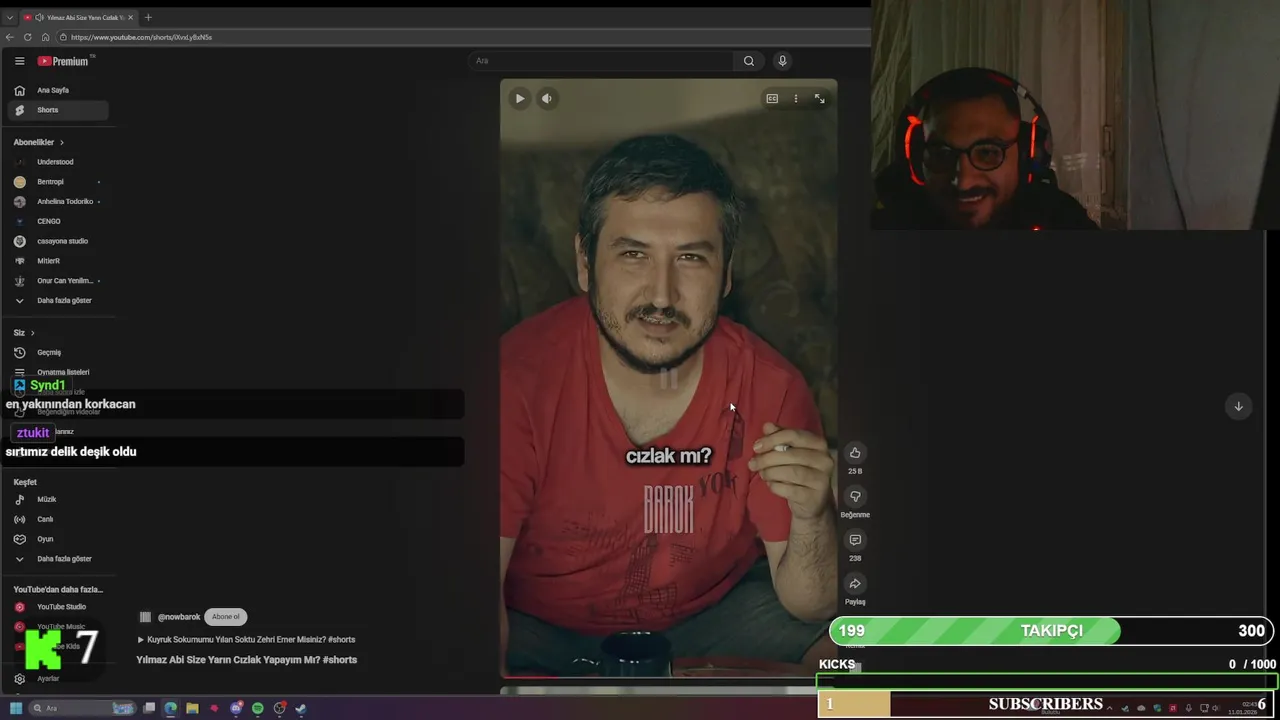This screenshot has width=1280, height=720.
Task: Open Steam from taskbar
Action: (301, 708)
